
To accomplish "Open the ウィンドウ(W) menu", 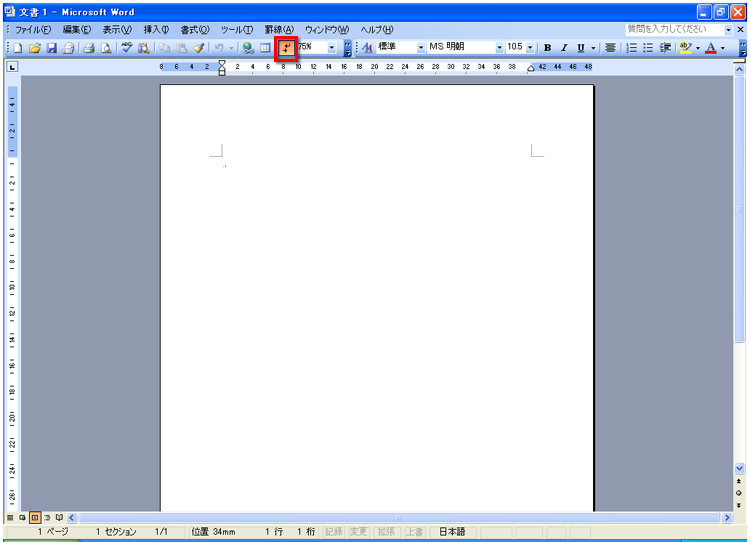I will 327,30.
